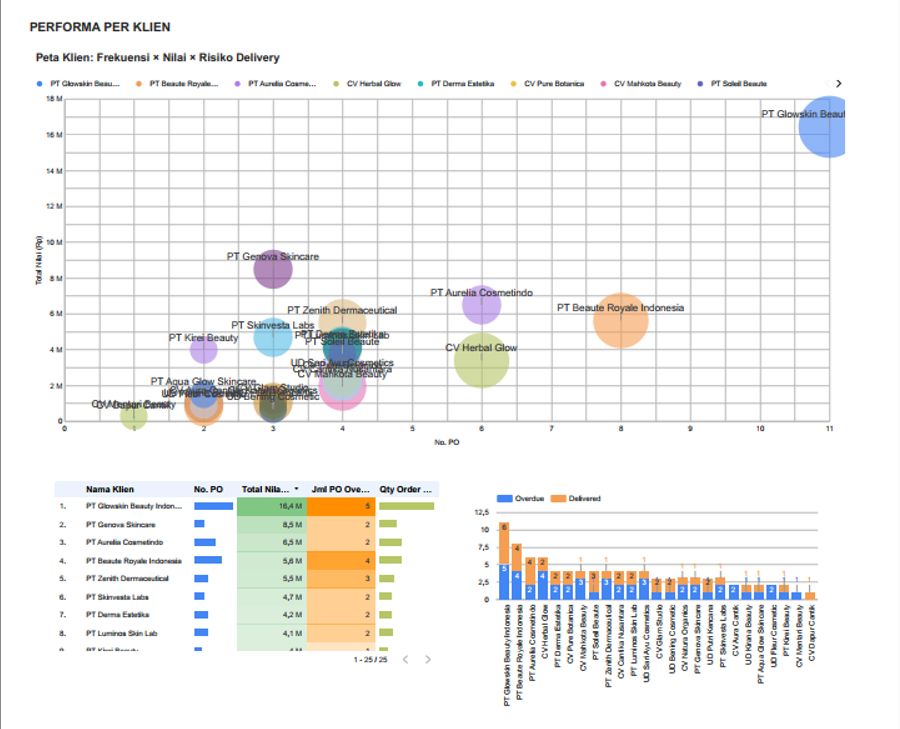This screenshot has height=729, width=900.
Task: Click sort arrow on Total Nila column header
Action: [296, 489]
